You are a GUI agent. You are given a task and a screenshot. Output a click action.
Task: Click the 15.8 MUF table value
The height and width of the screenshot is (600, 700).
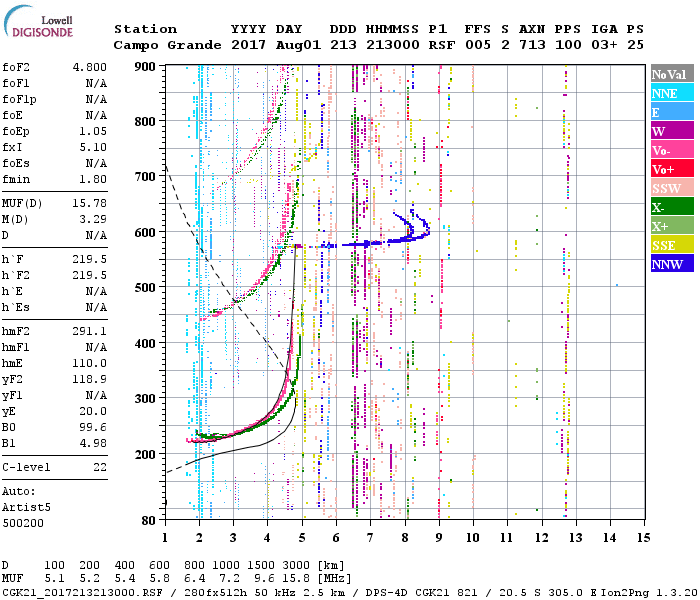click(296, 579)
